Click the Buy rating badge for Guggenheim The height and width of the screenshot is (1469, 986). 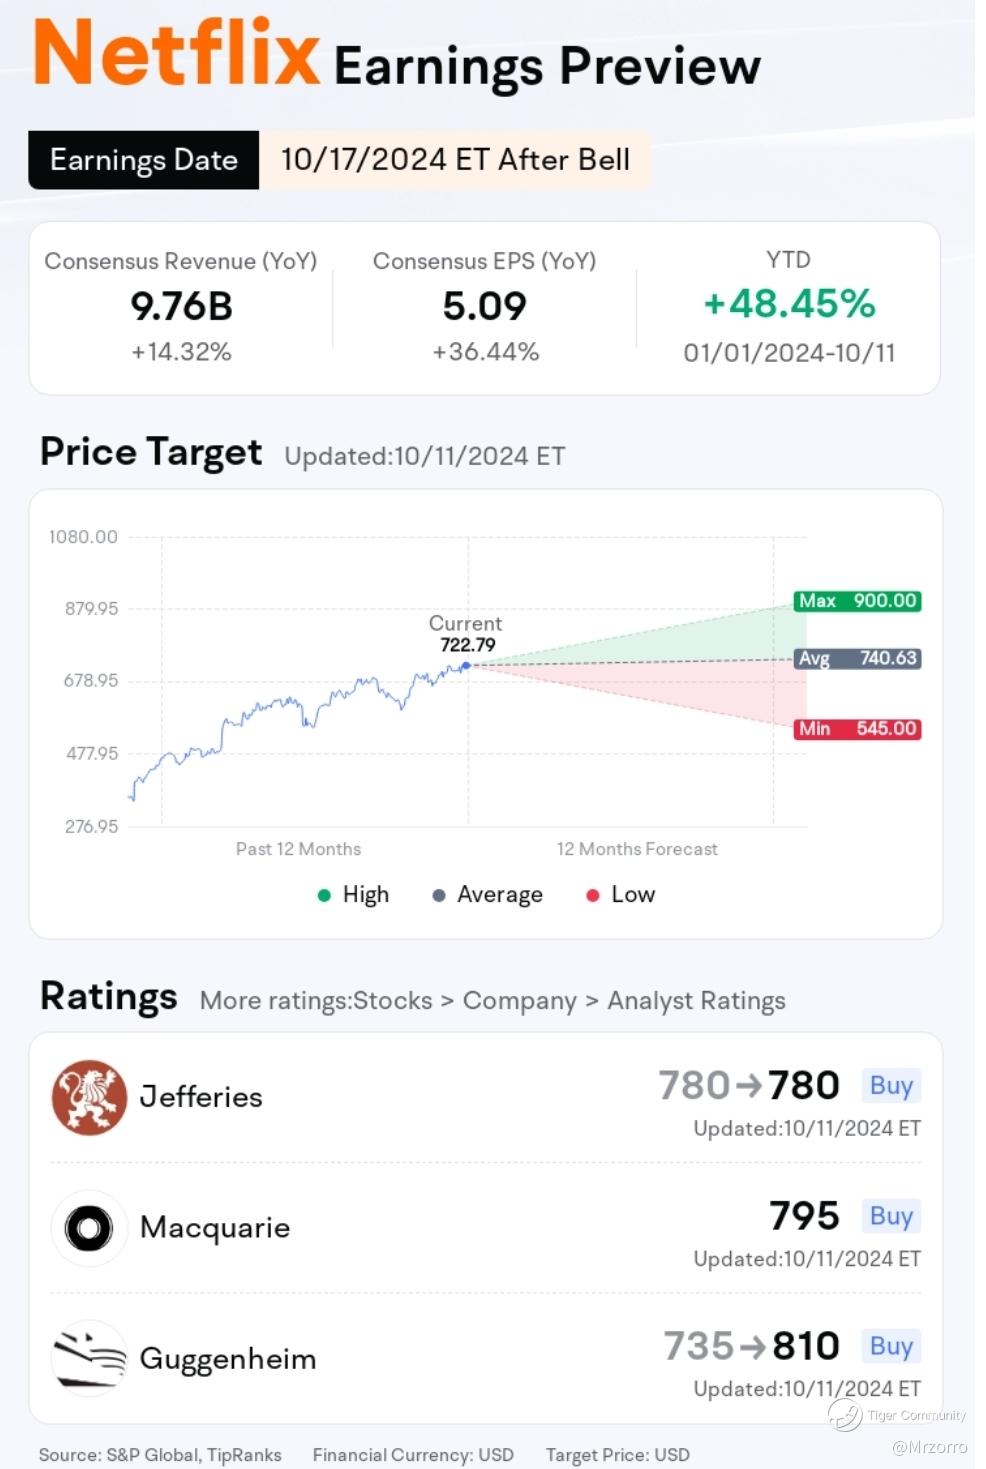click(x=891, y=1346)
